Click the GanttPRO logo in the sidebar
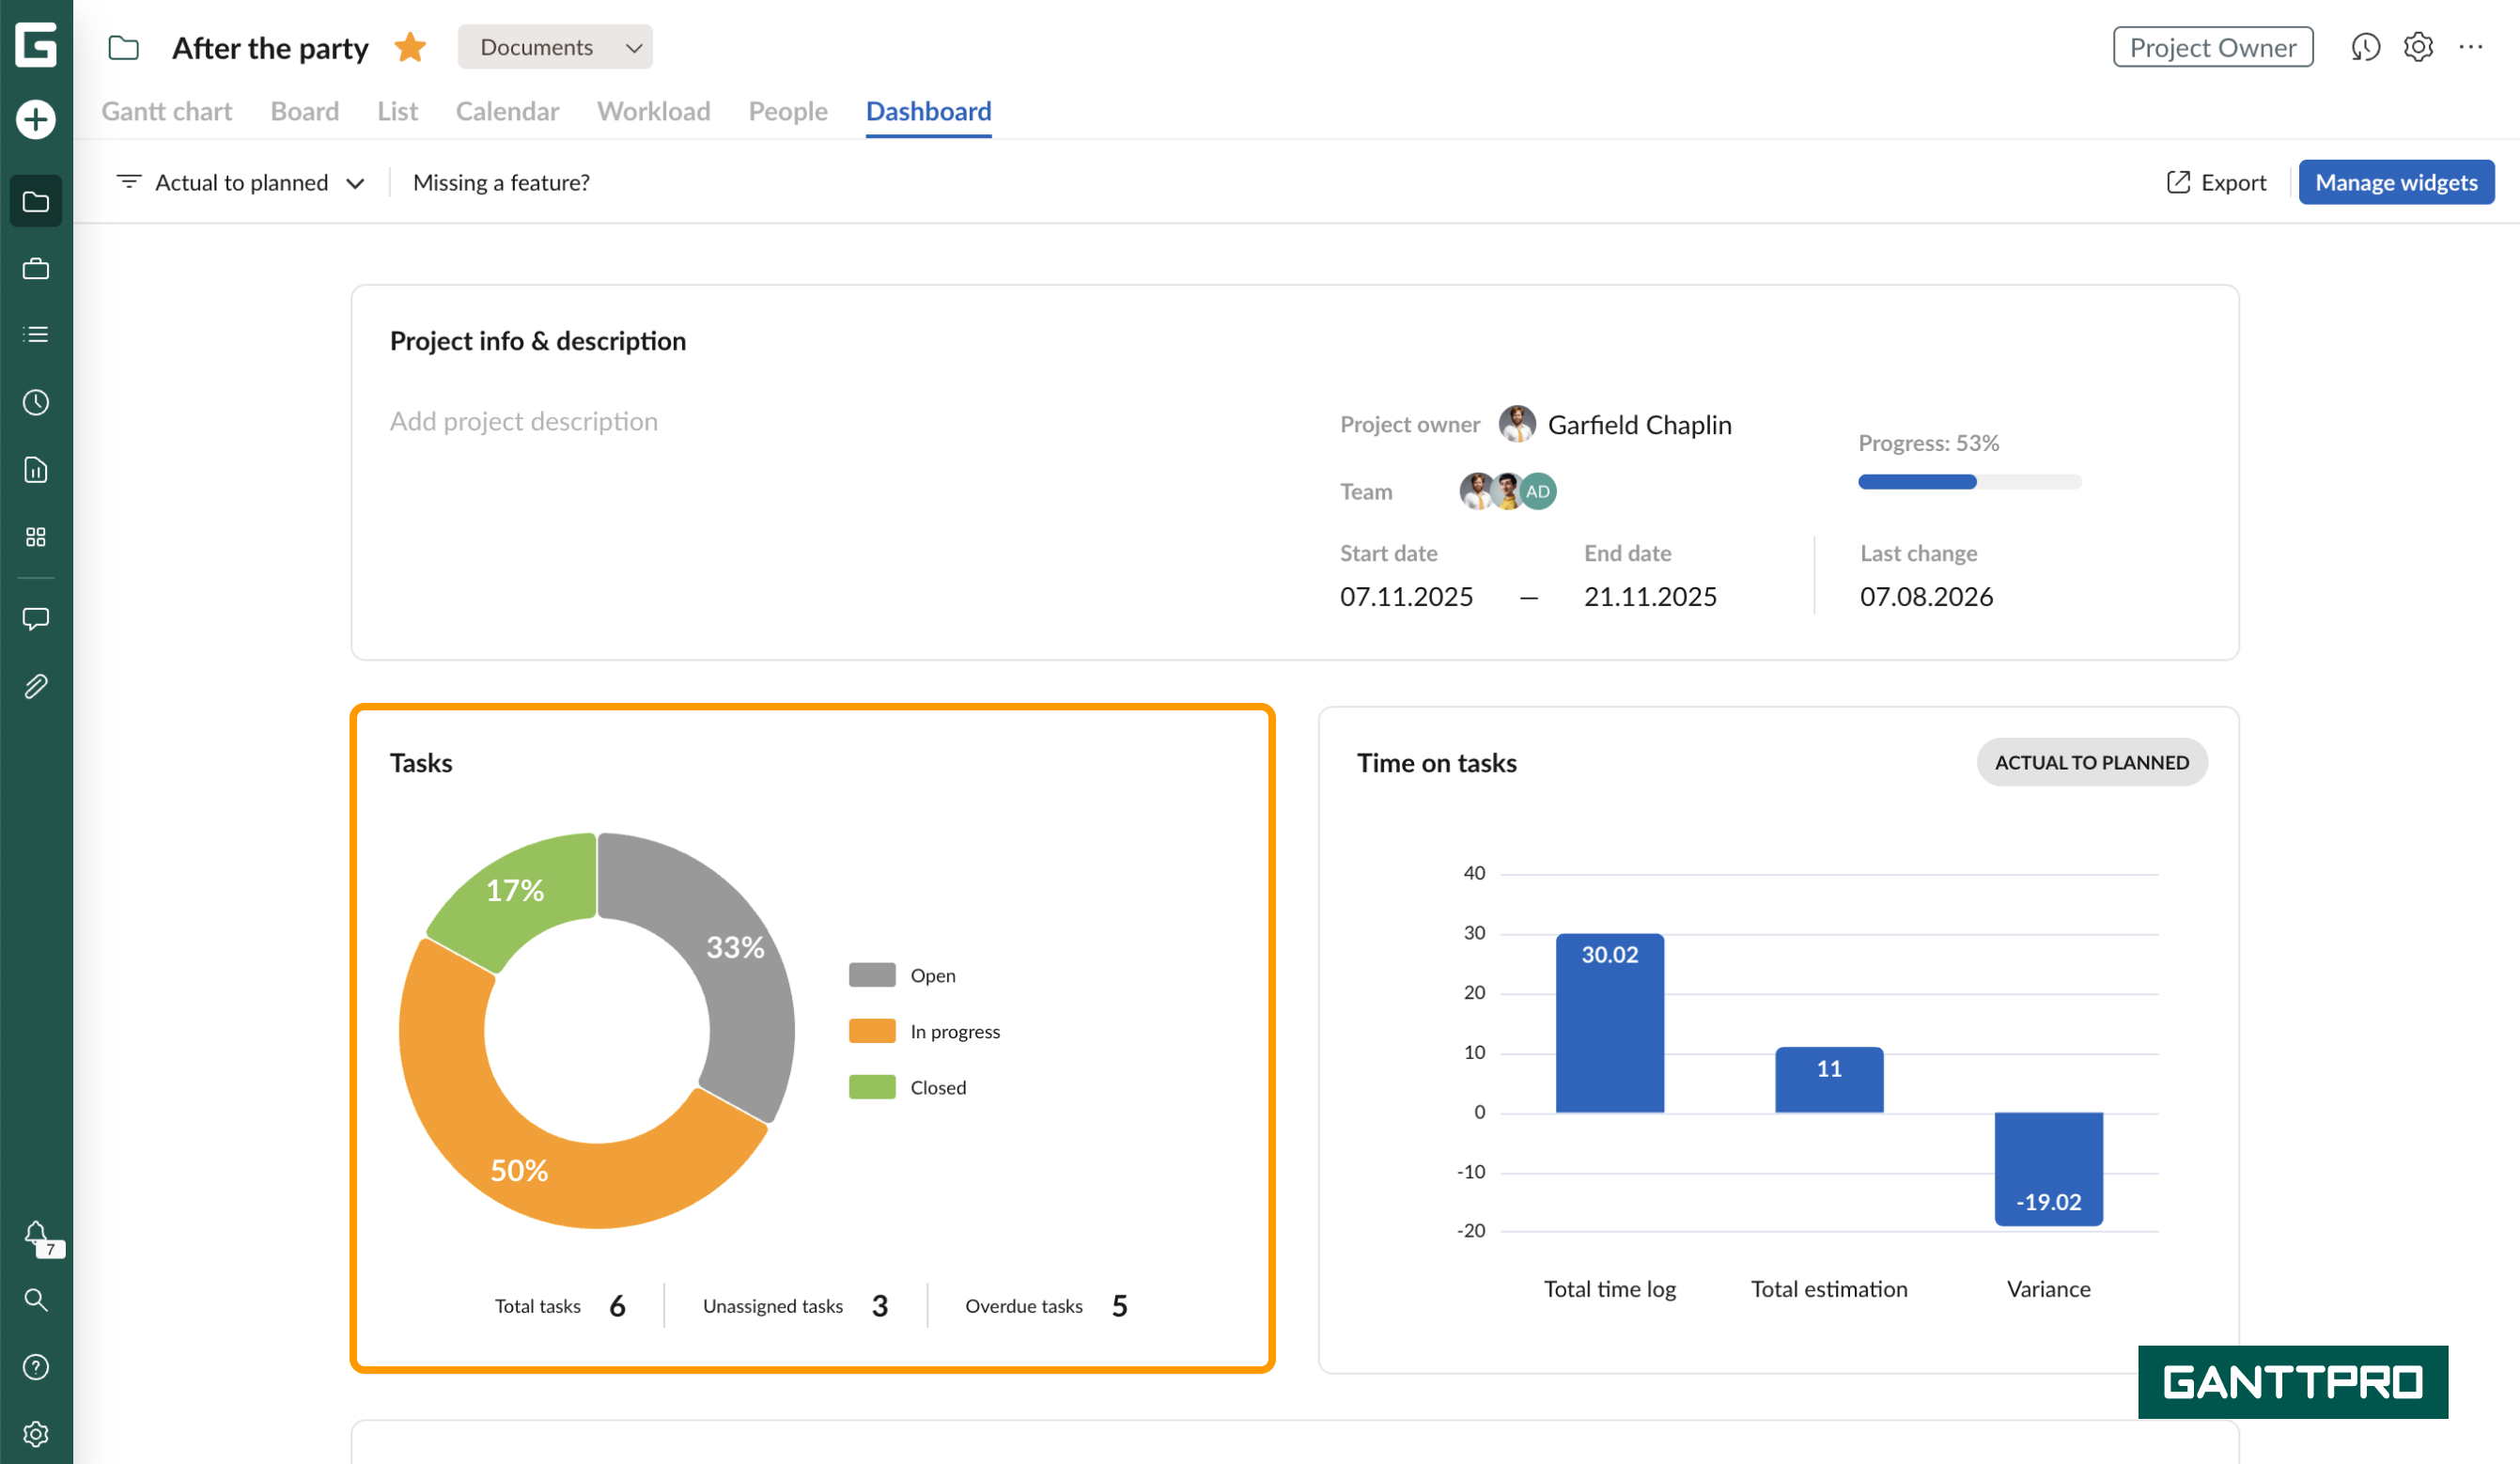The image size is (2520, 1464). coord(36,45)
